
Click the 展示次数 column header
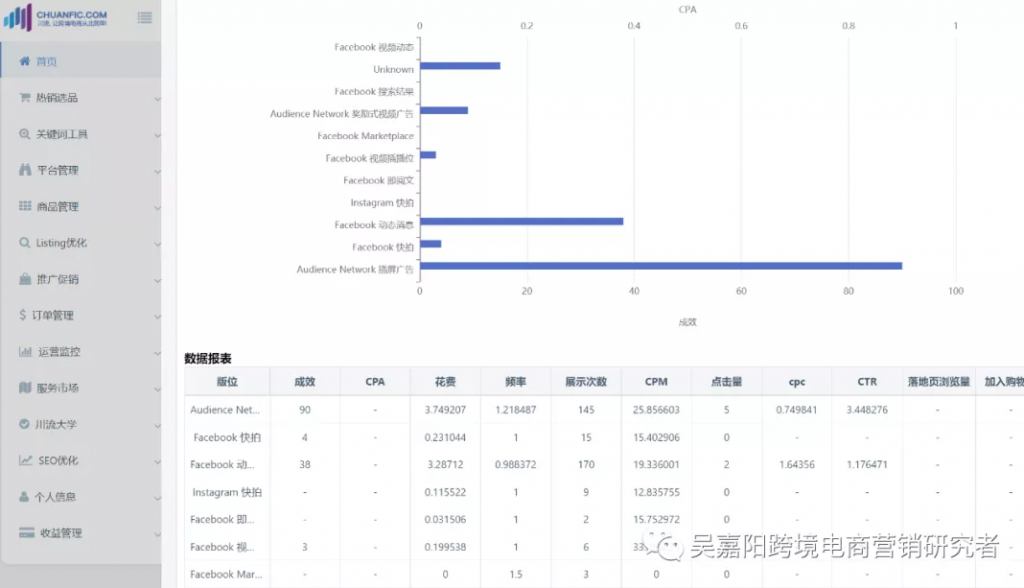pos(586,382)
